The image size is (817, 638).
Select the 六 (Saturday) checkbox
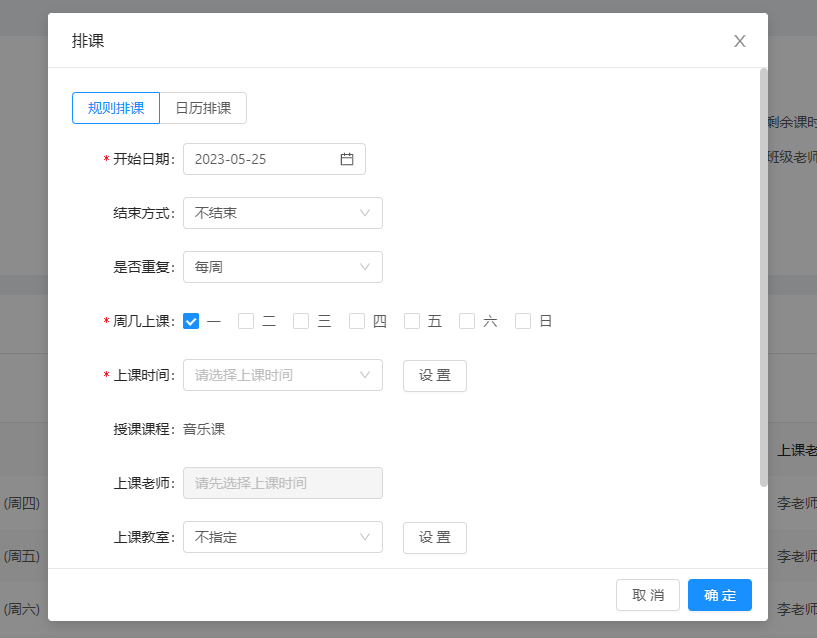point(467,321)
